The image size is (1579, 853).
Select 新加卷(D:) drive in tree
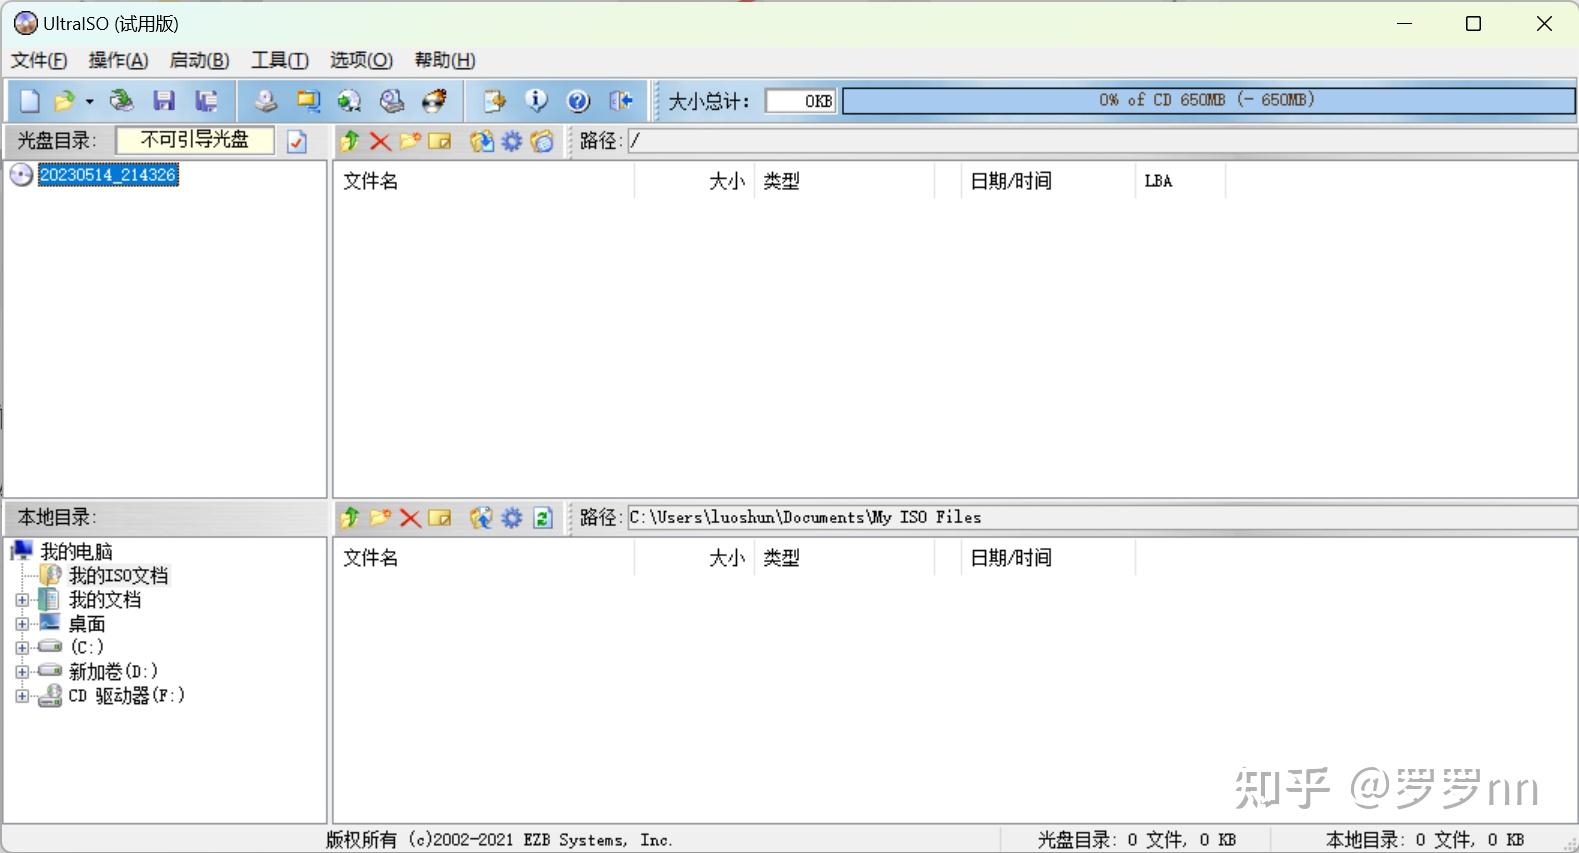coord(113,672)
